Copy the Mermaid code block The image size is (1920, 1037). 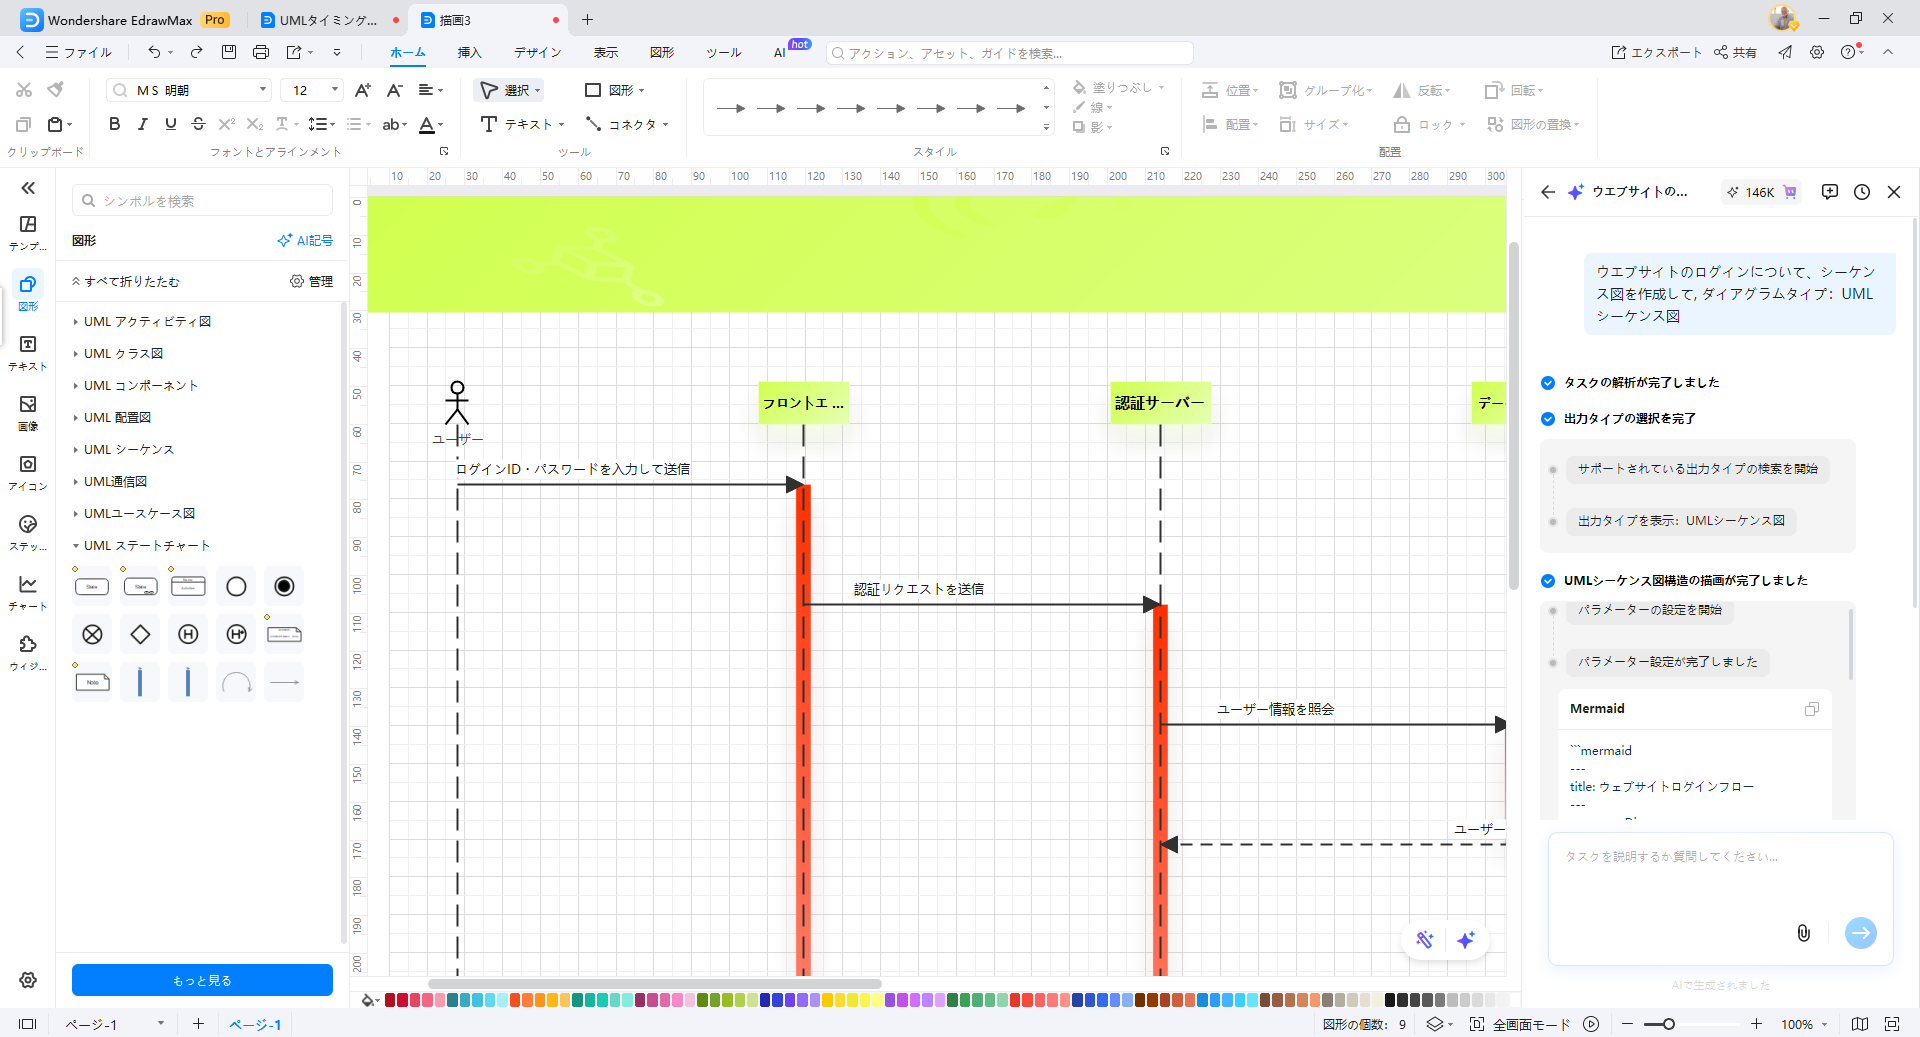(x=1811, y=709)
